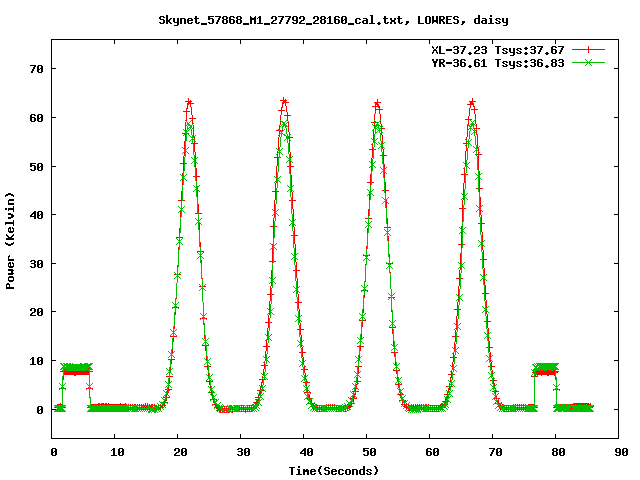Viewport: 640px width, 480px height.
Task: Click the 80 tick label on Time axis
Action: pos(558,452)
